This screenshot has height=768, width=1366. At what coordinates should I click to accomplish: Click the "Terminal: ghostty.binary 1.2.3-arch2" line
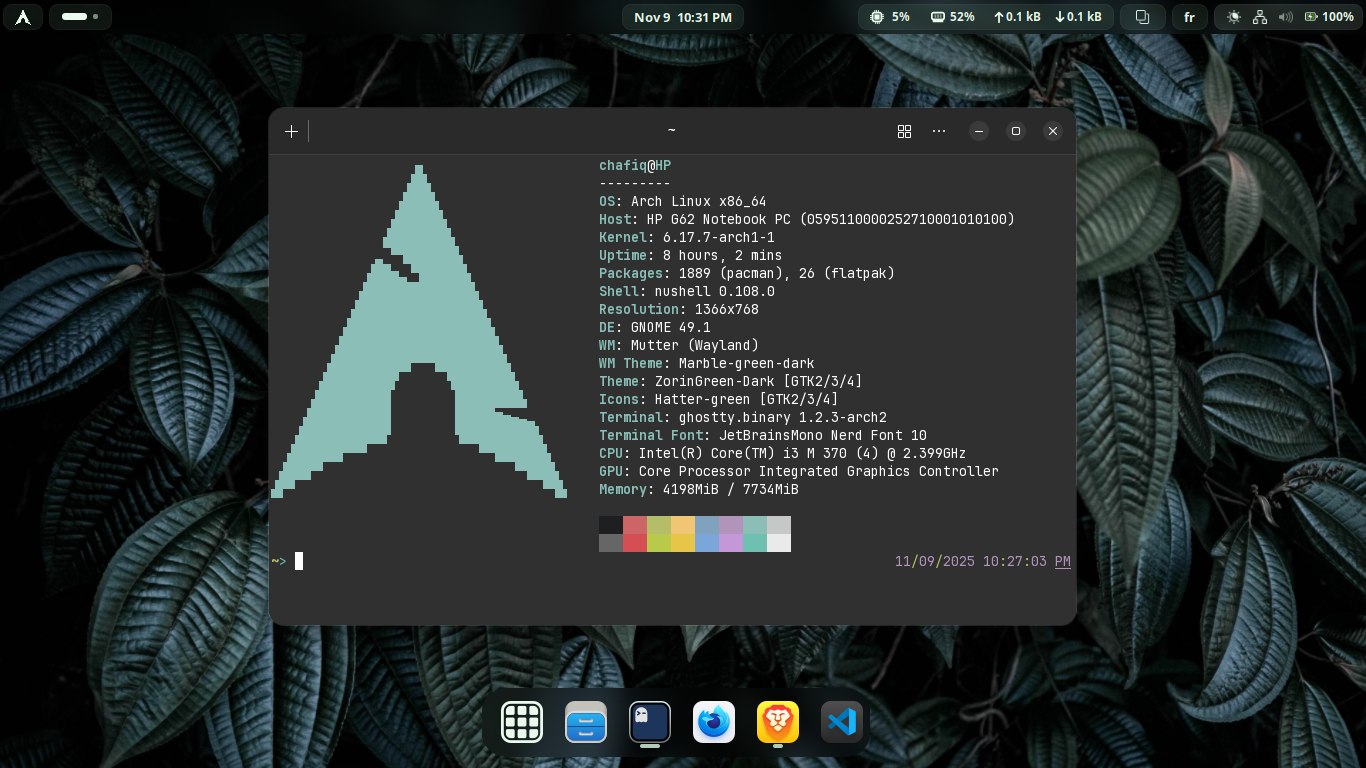click(743, 417)
